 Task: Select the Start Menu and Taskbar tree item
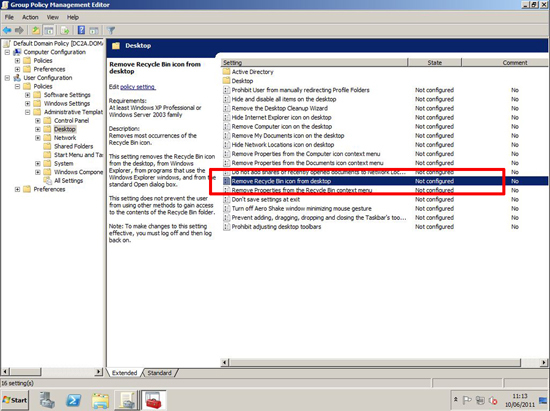pos(78,155)
